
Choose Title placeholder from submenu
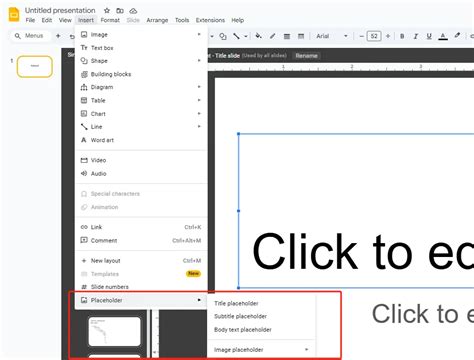coord(261,303)
